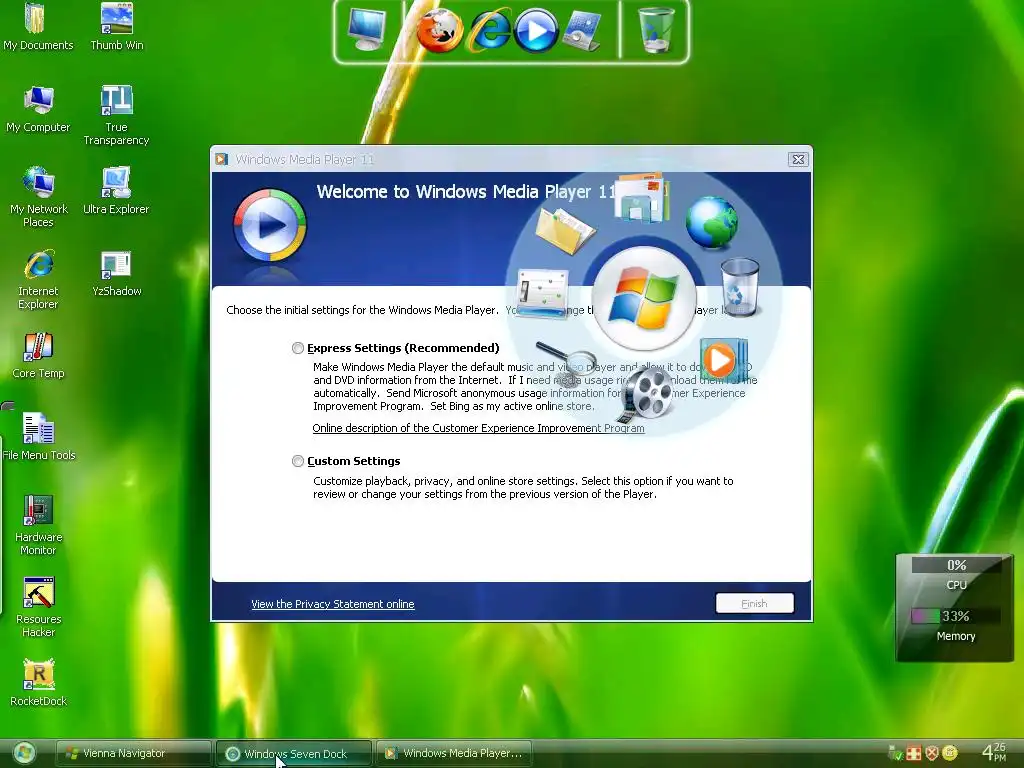Launch the True Transparency shortcut

[116, 115]
